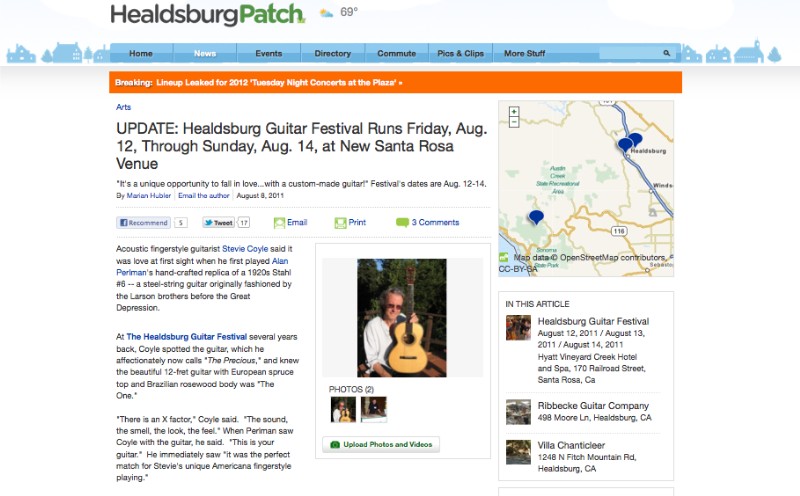
Task: Click the search magnifier icon in navbar
Action: point(666,53)
